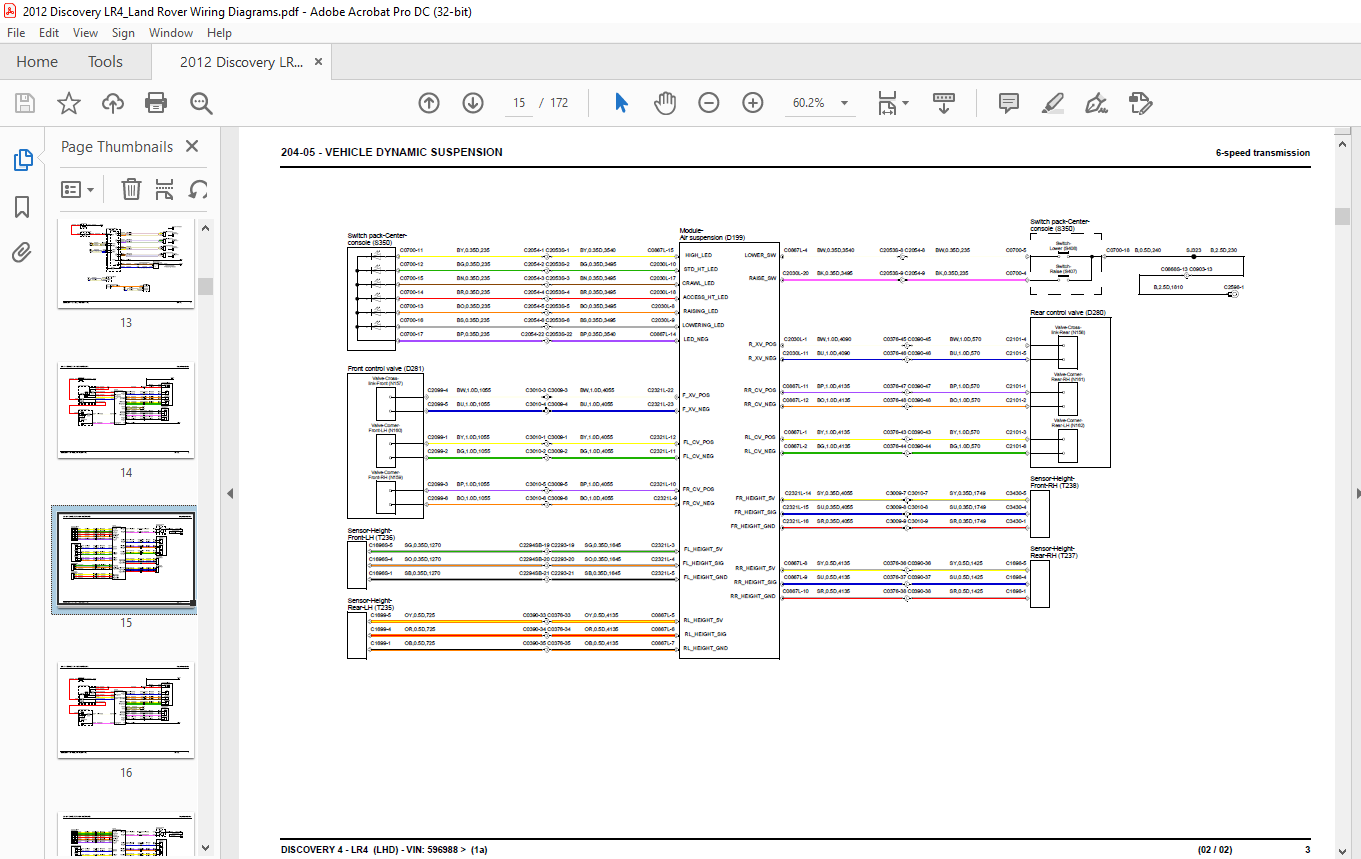Click the document-with-pencil toolbar icon
Viewport: 1361px width, 859px height.
click(x=1140, y=103)
